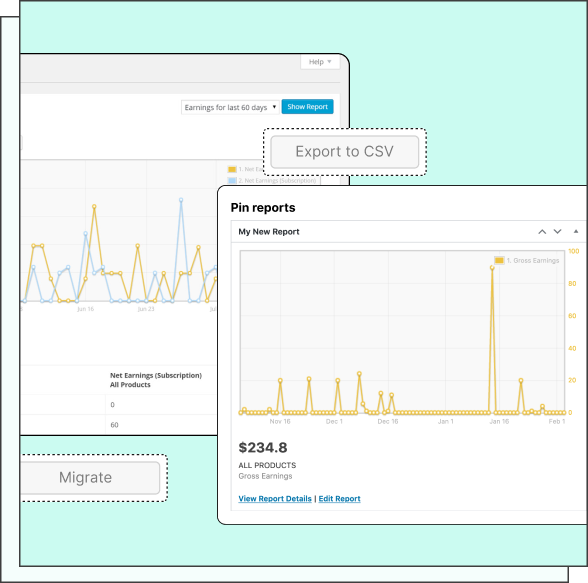
Task: Click the Export to CSV button
Action: tap(345, 151)
